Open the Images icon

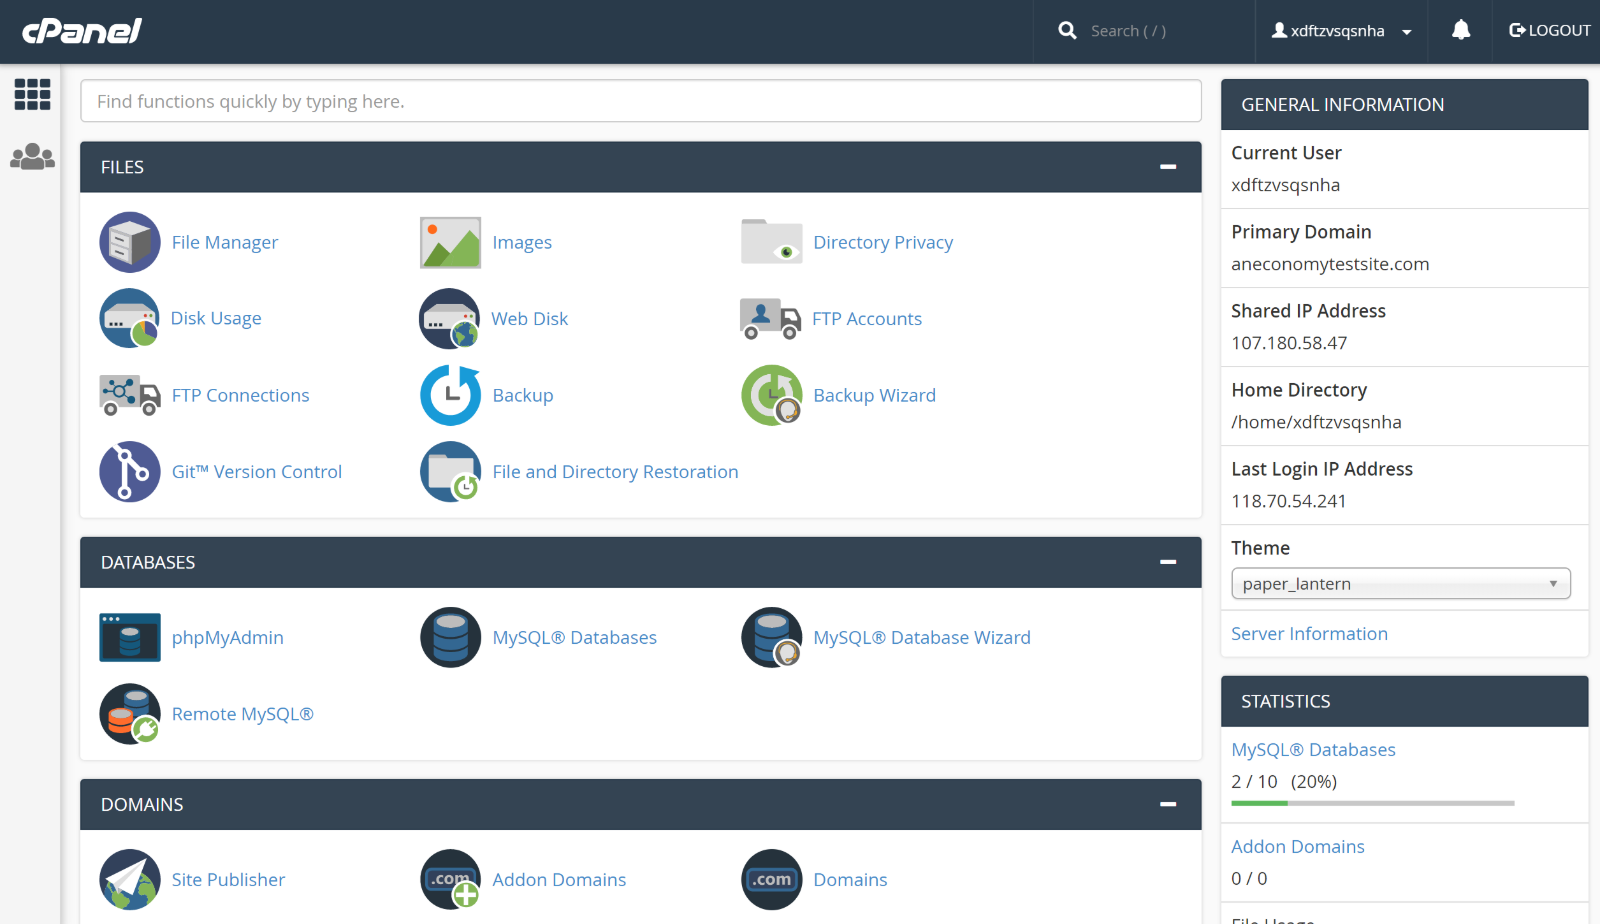[451, 242]
